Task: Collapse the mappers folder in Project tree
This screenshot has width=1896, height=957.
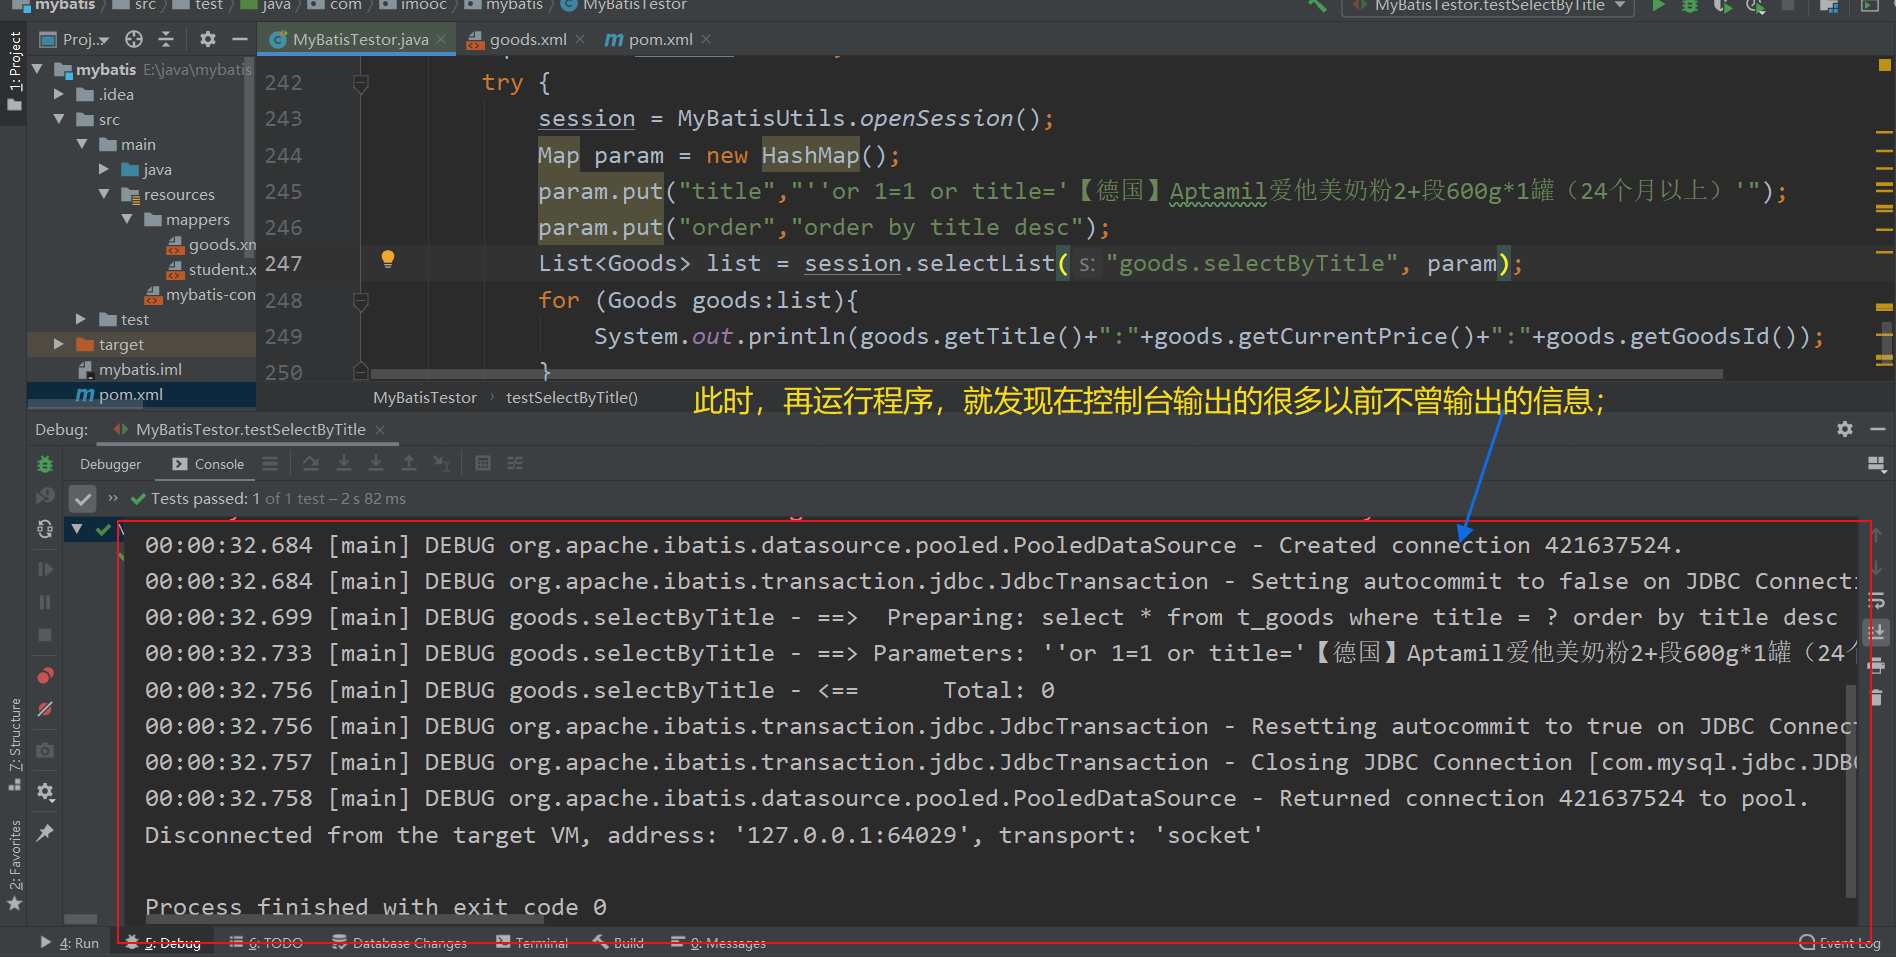Action: tap(127, 219)
